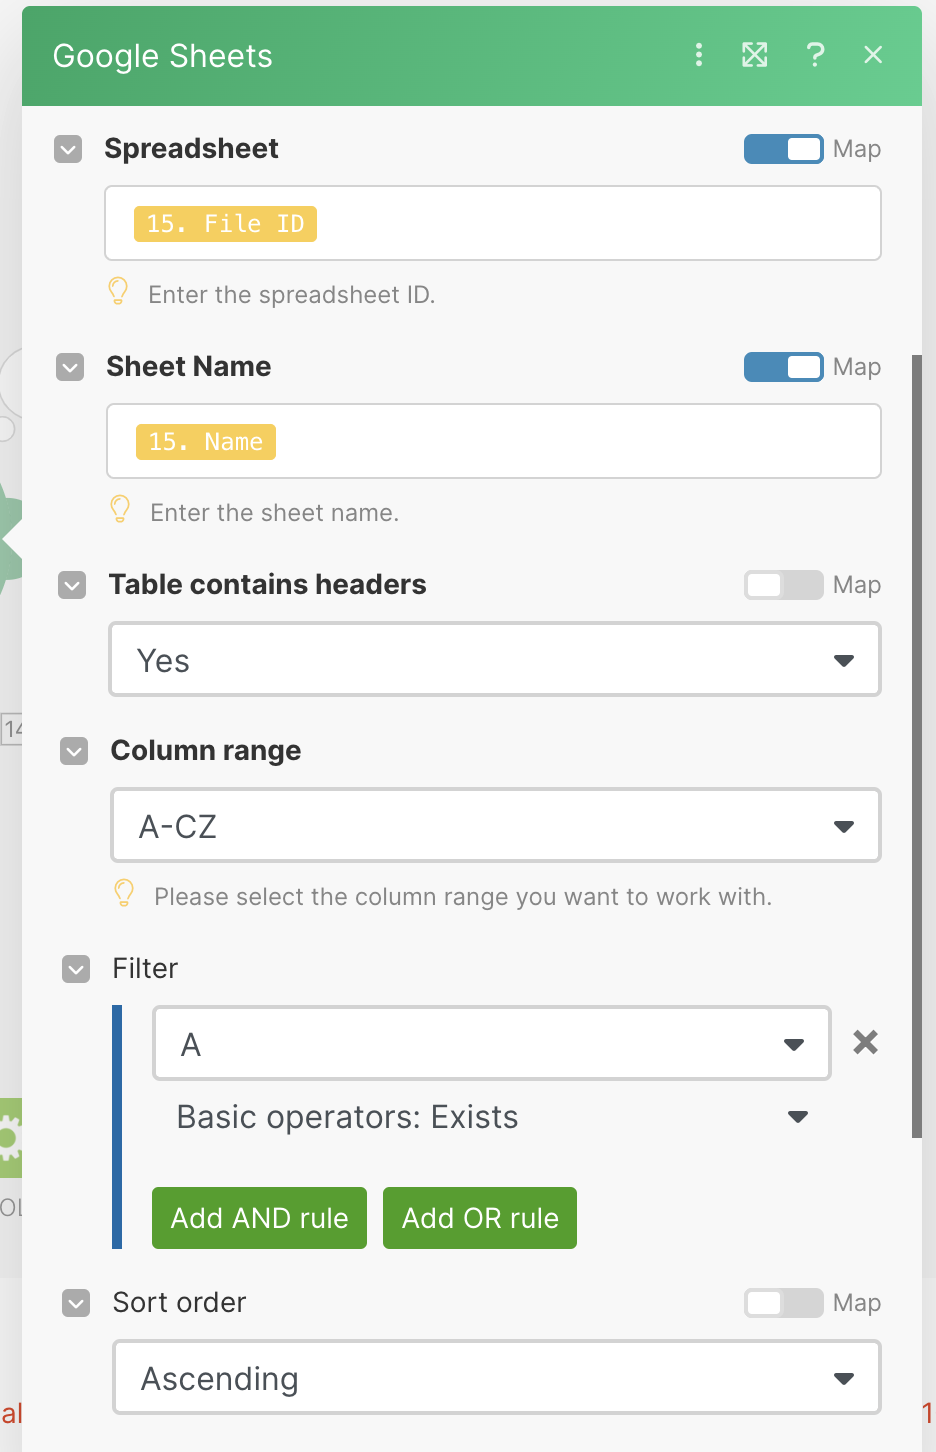This screenshot has height=1452, width=936.
Task: Click the Add OR rule button
Action: (480, 1218)
